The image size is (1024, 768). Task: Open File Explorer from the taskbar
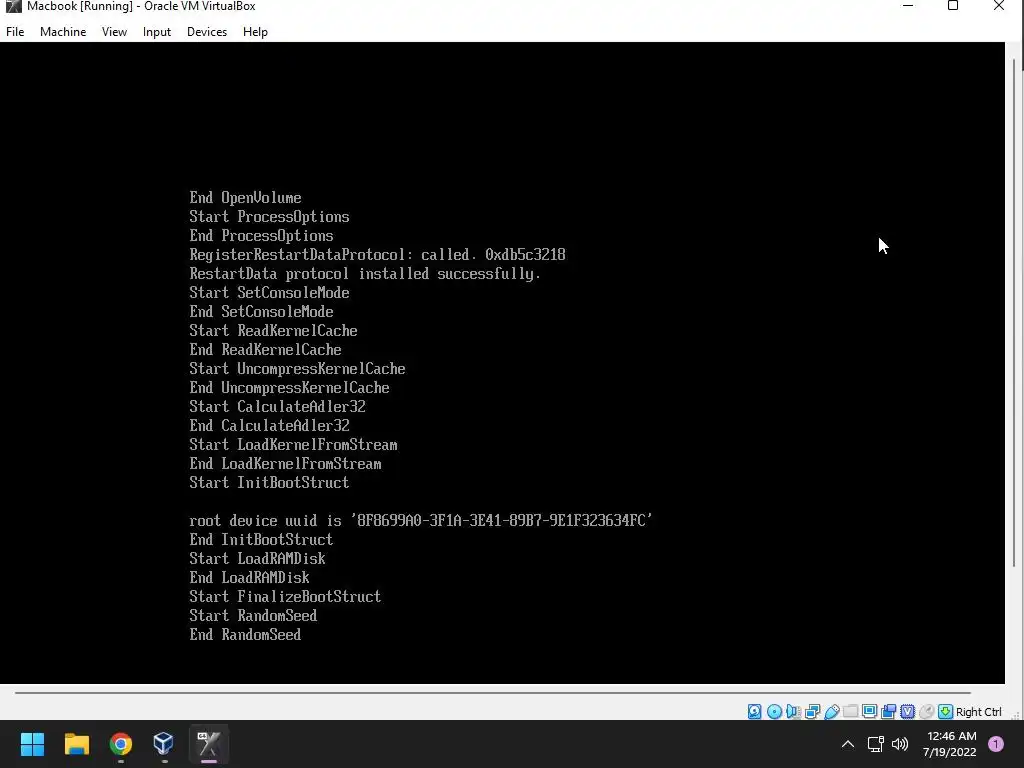click(x=76, y=744)
